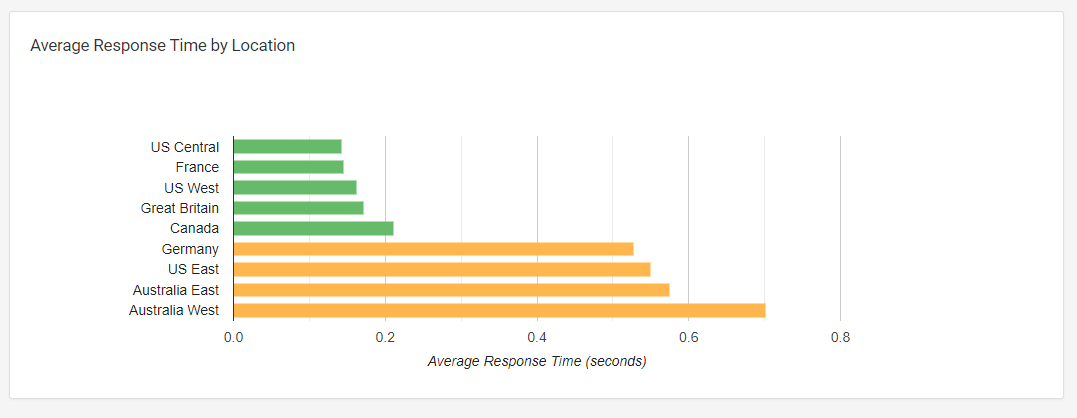Click the 0.4 x-axis tick label
Screen dimensions: 1077x418
coord(537,337)
